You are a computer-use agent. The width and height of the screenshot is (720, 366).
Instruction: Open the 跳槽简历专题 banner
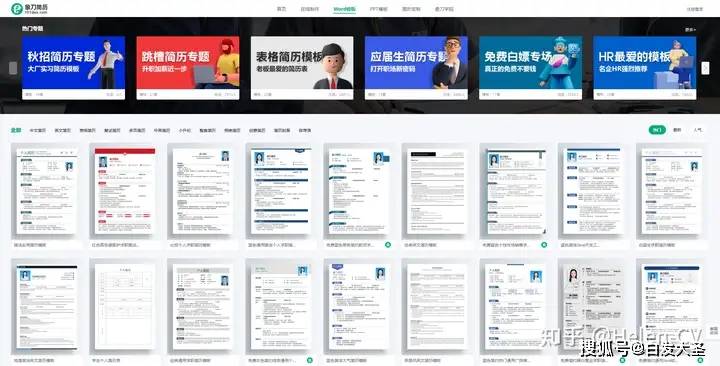click(x=188, y=68)
